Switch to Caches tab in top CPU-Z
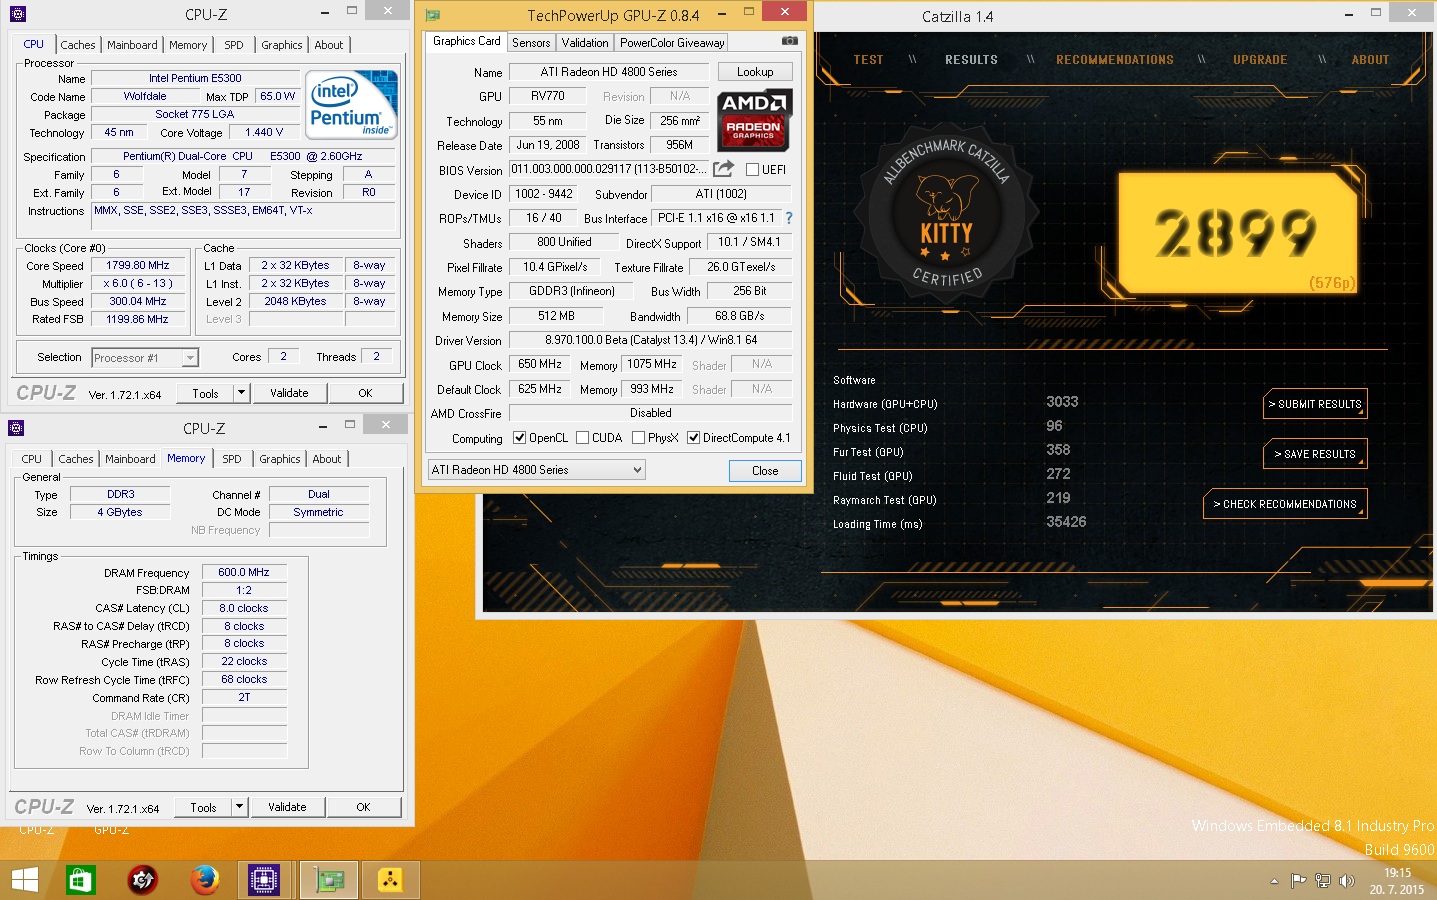The width and height of the screenshot is (1437, 900). coord(77,45)
